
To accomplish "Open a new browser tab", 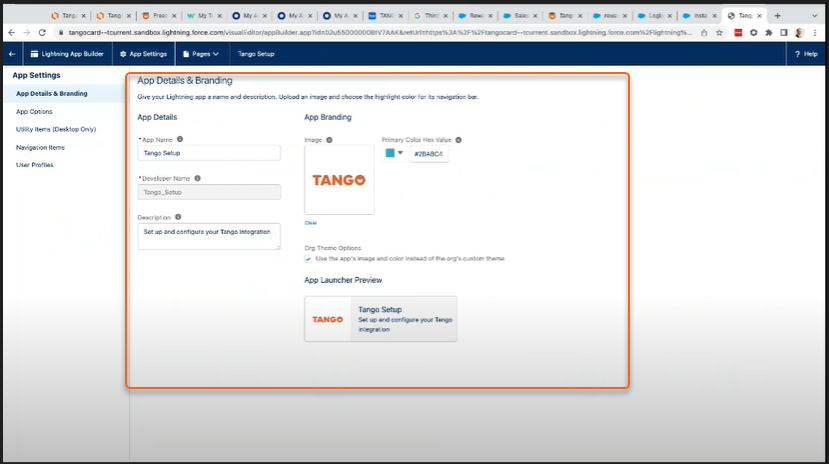I will 777,16.
